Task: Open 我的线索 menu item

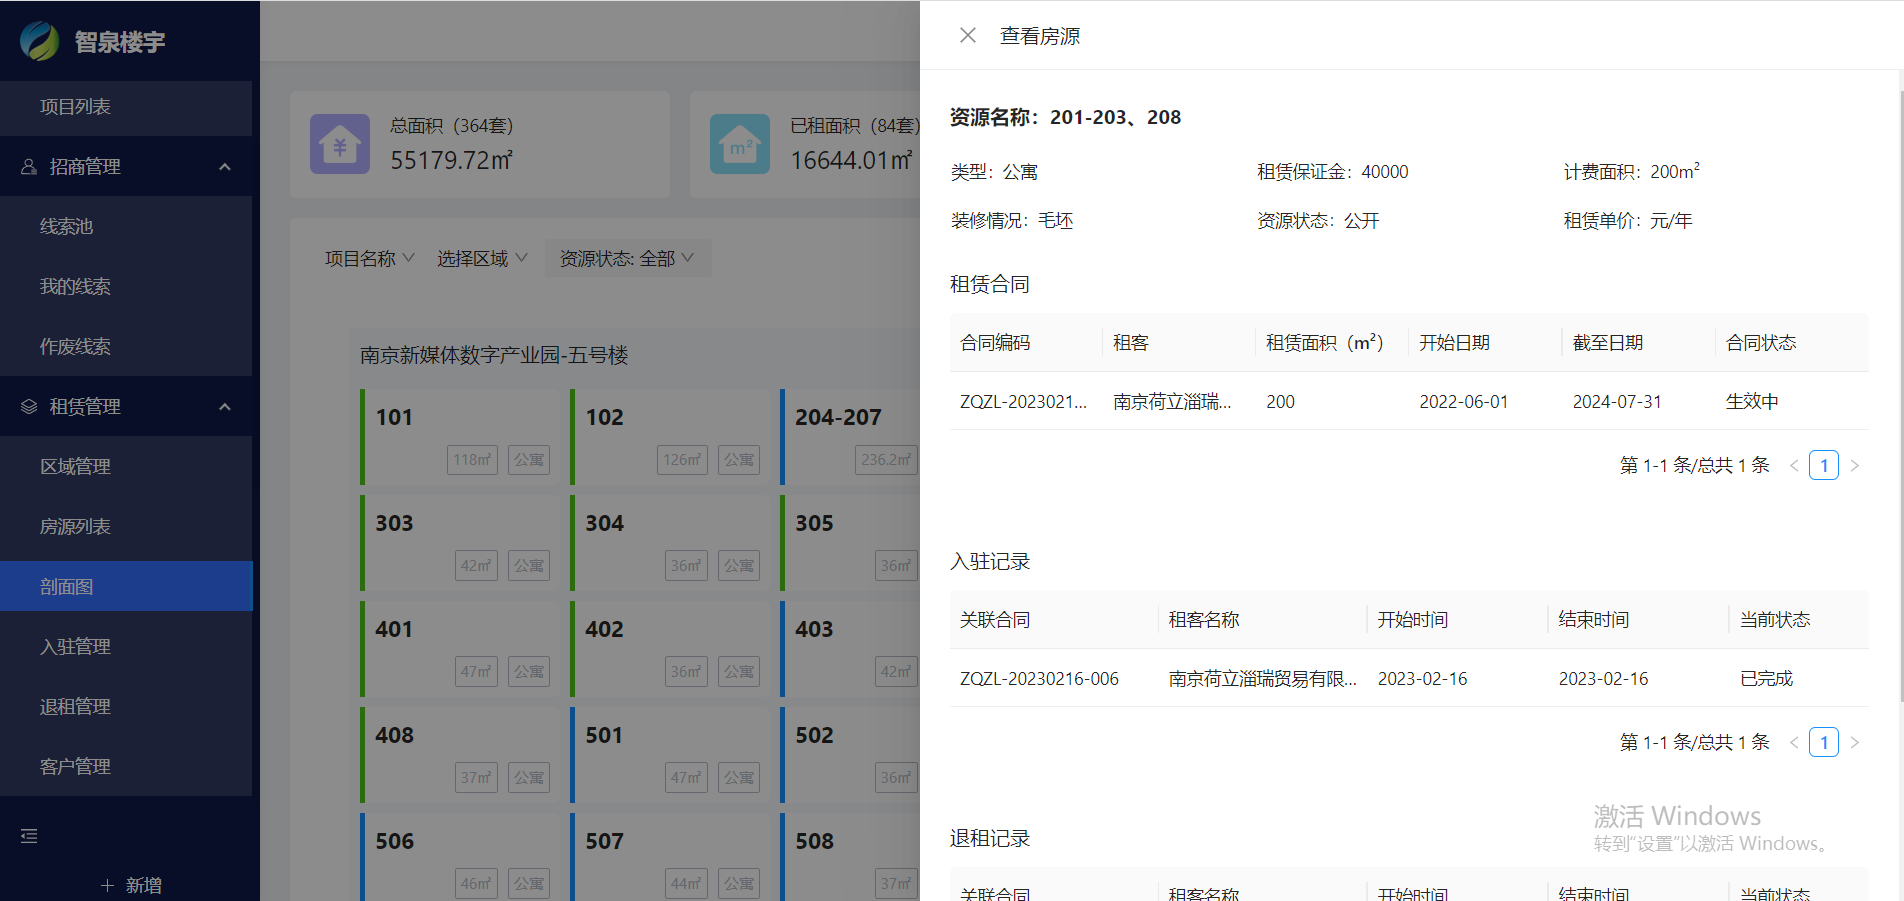Action: point(126,287)
